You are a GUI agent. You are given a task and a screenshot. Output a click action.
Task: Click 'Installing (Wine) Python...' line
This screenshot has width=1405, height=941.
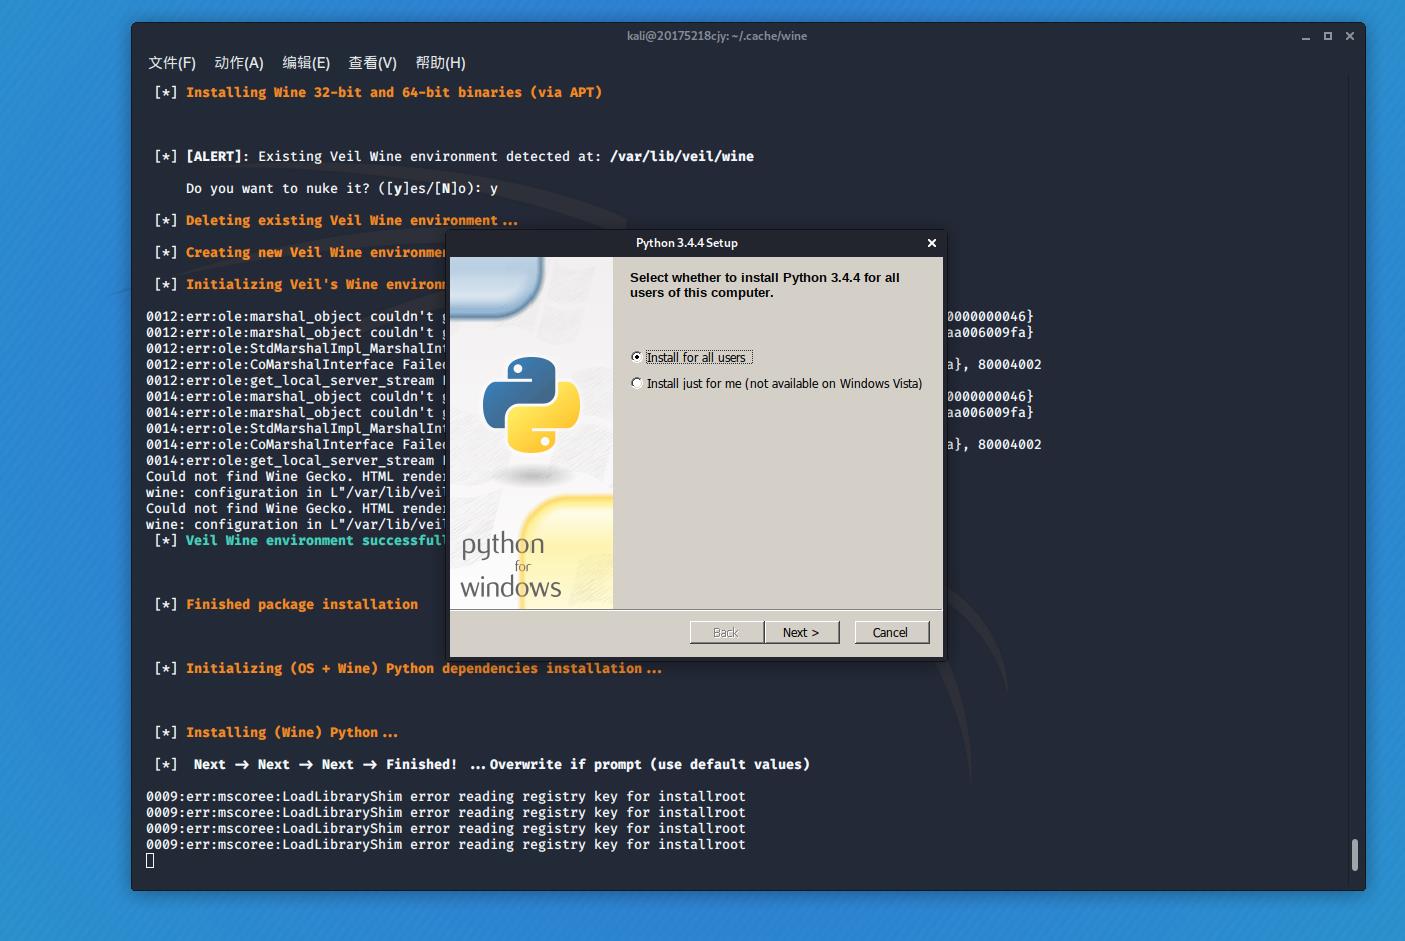(292, 732)
